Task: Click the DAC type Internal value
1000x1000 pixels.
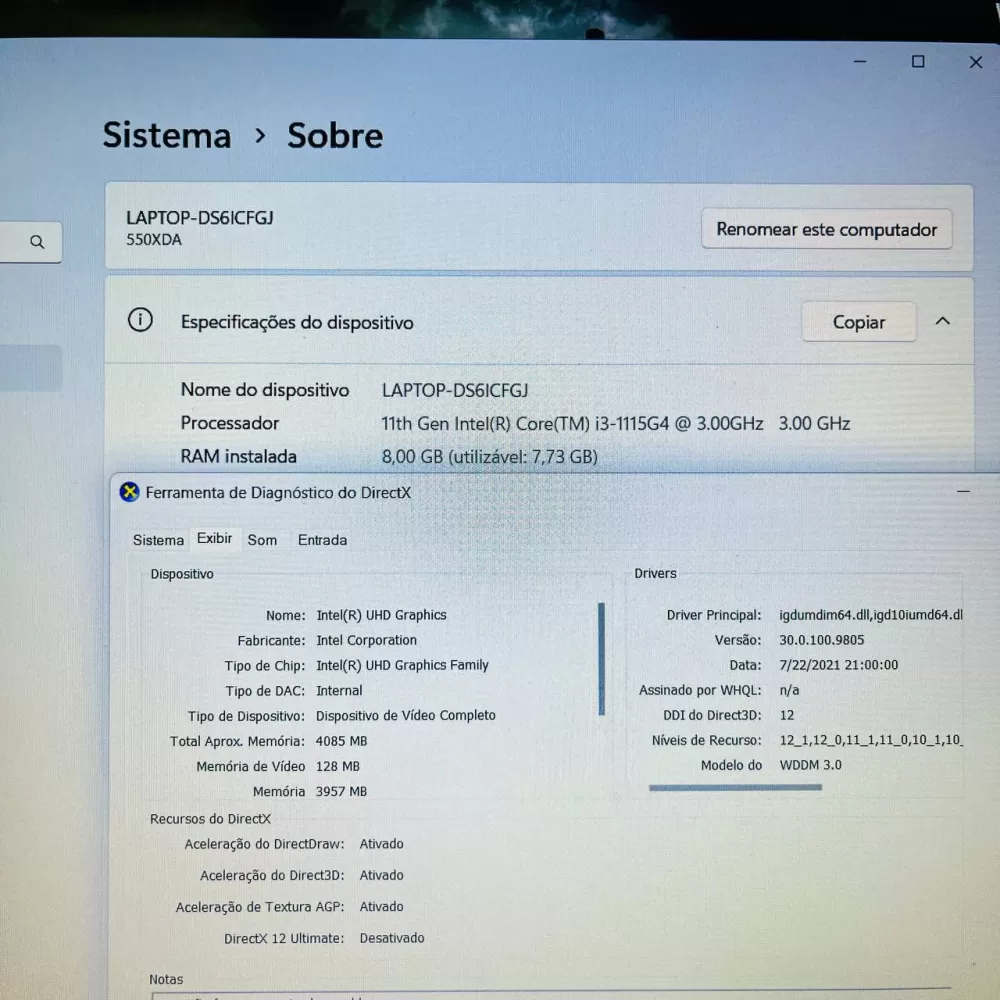Action: click(339, 691)
